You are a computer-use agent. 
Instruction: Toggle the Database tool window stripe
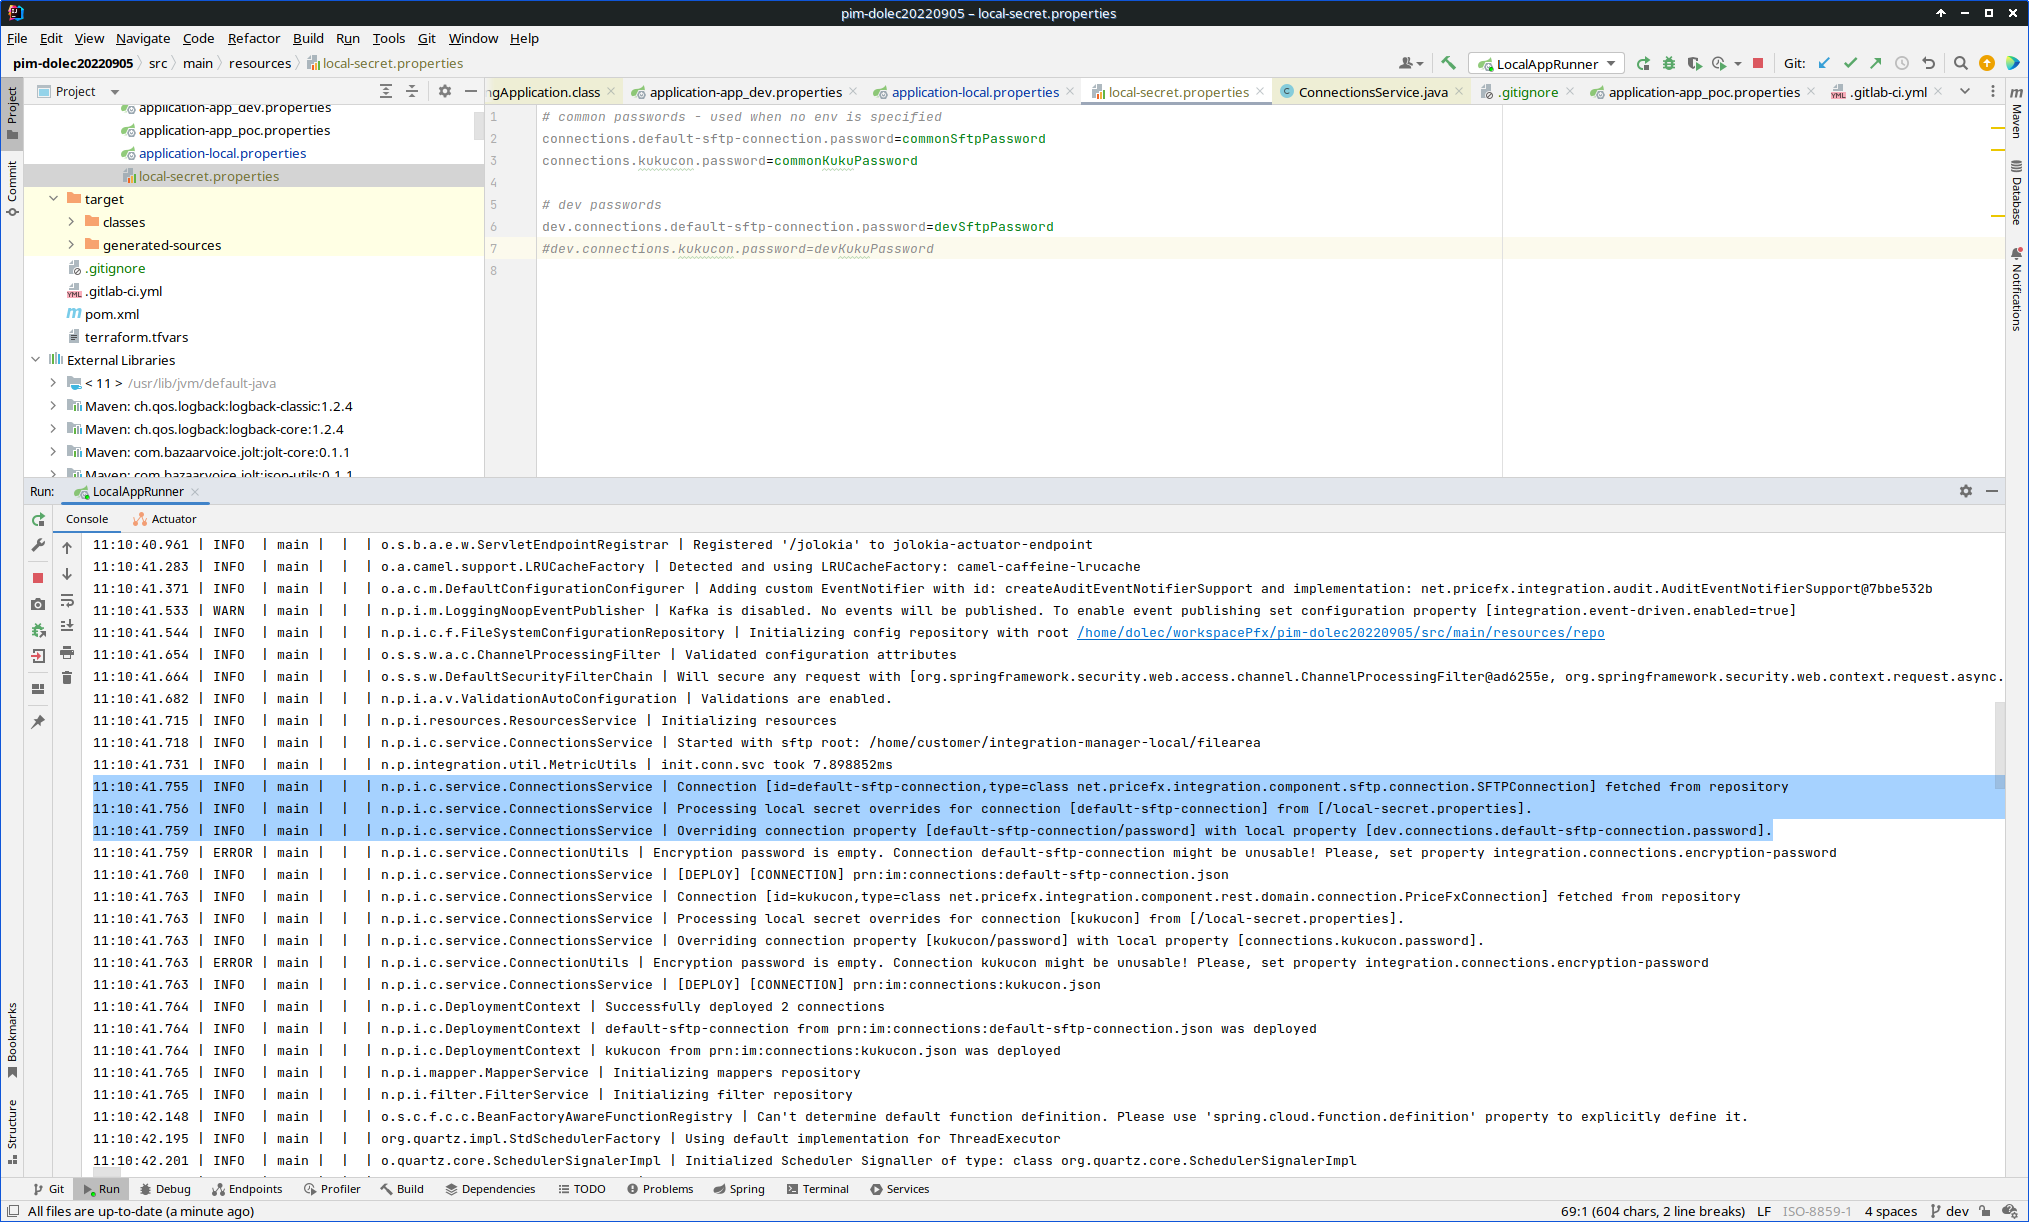[2016, 193]
